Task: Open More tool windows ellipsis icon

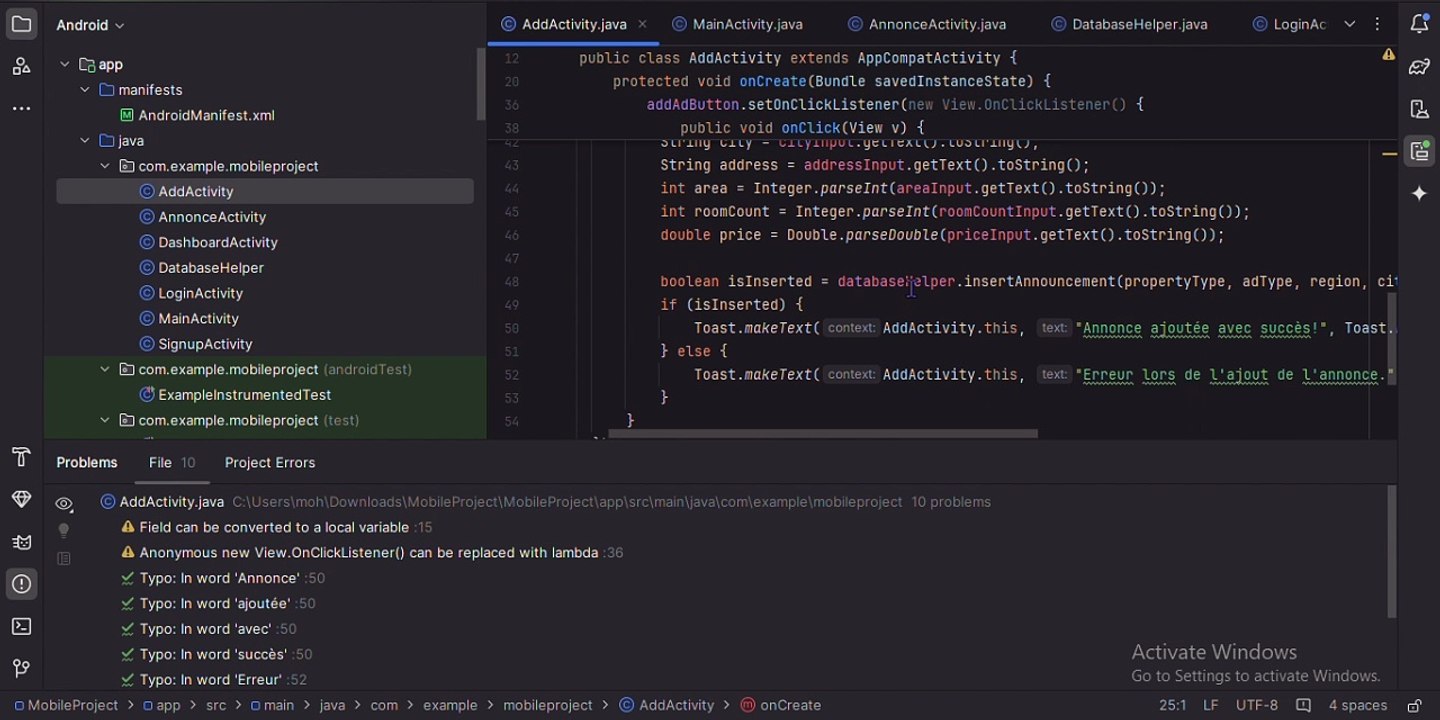Action: click(x=21, y=108)
